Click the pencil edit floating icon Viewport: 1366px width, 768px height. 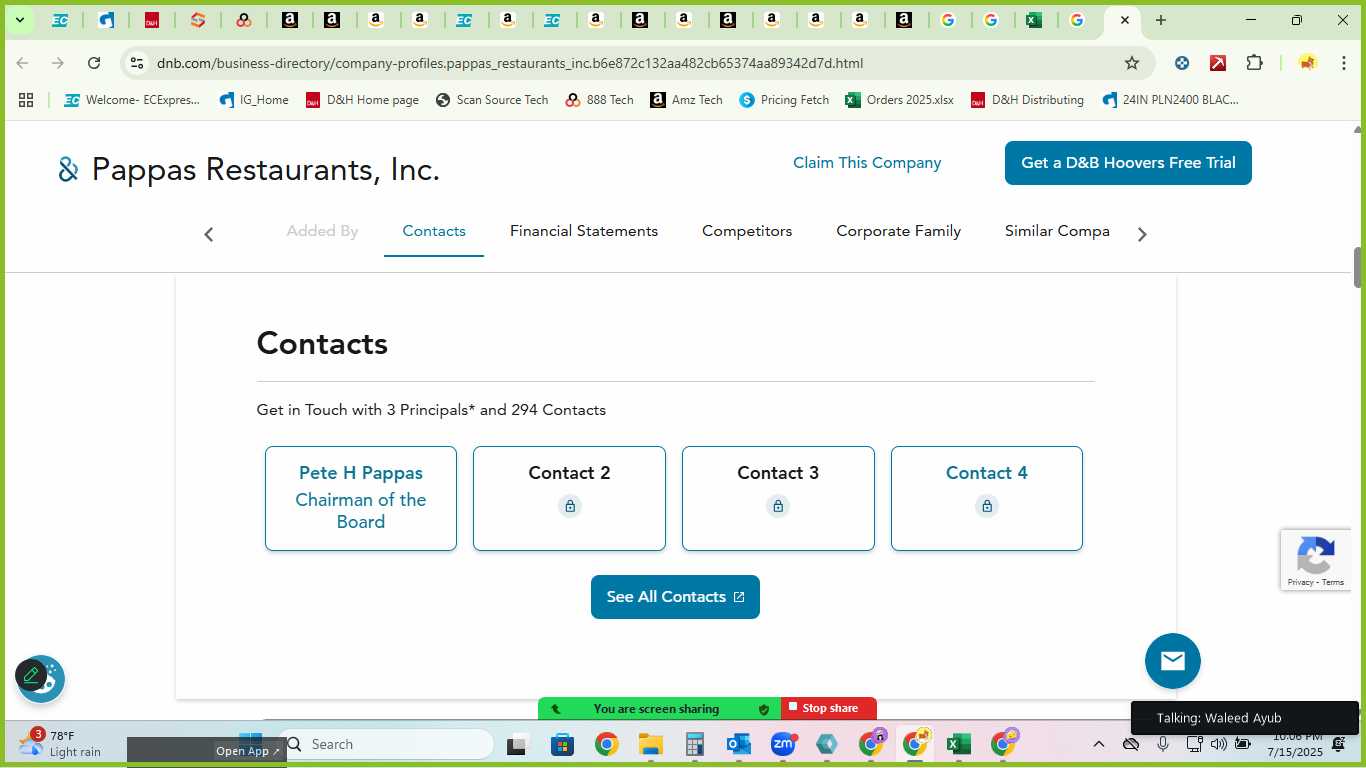[x=31, y=676]
